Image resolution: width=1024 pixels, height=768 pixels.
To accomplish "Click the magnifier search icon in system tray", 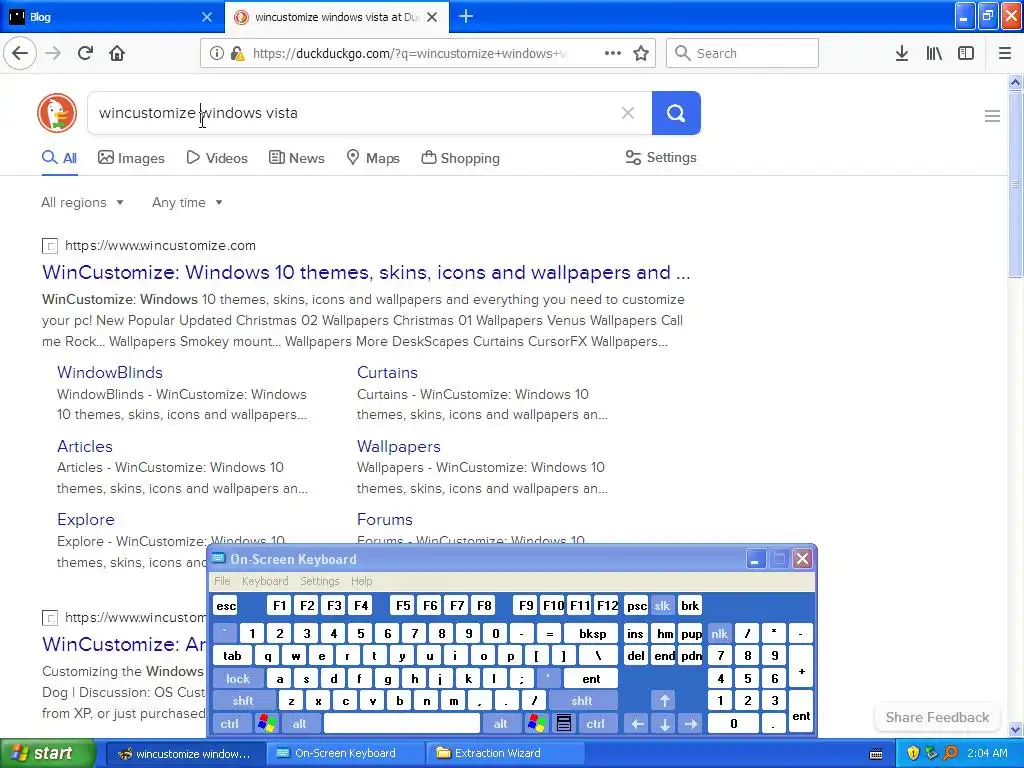I will click(x=951, y=753).
